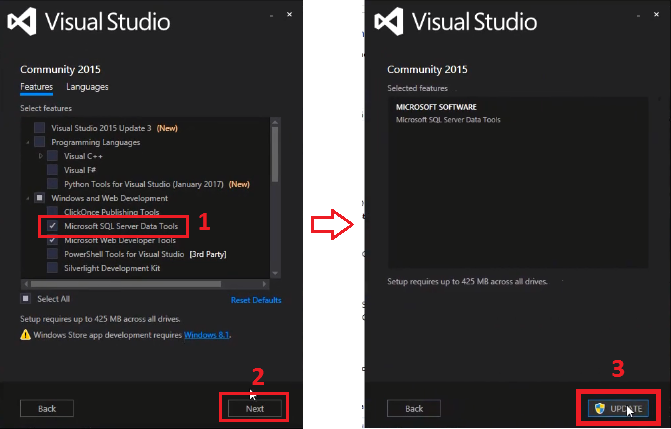This screenshot has height=429, width=671.
Task: Click the Reset Defaults link
Action: coord(256,300)
